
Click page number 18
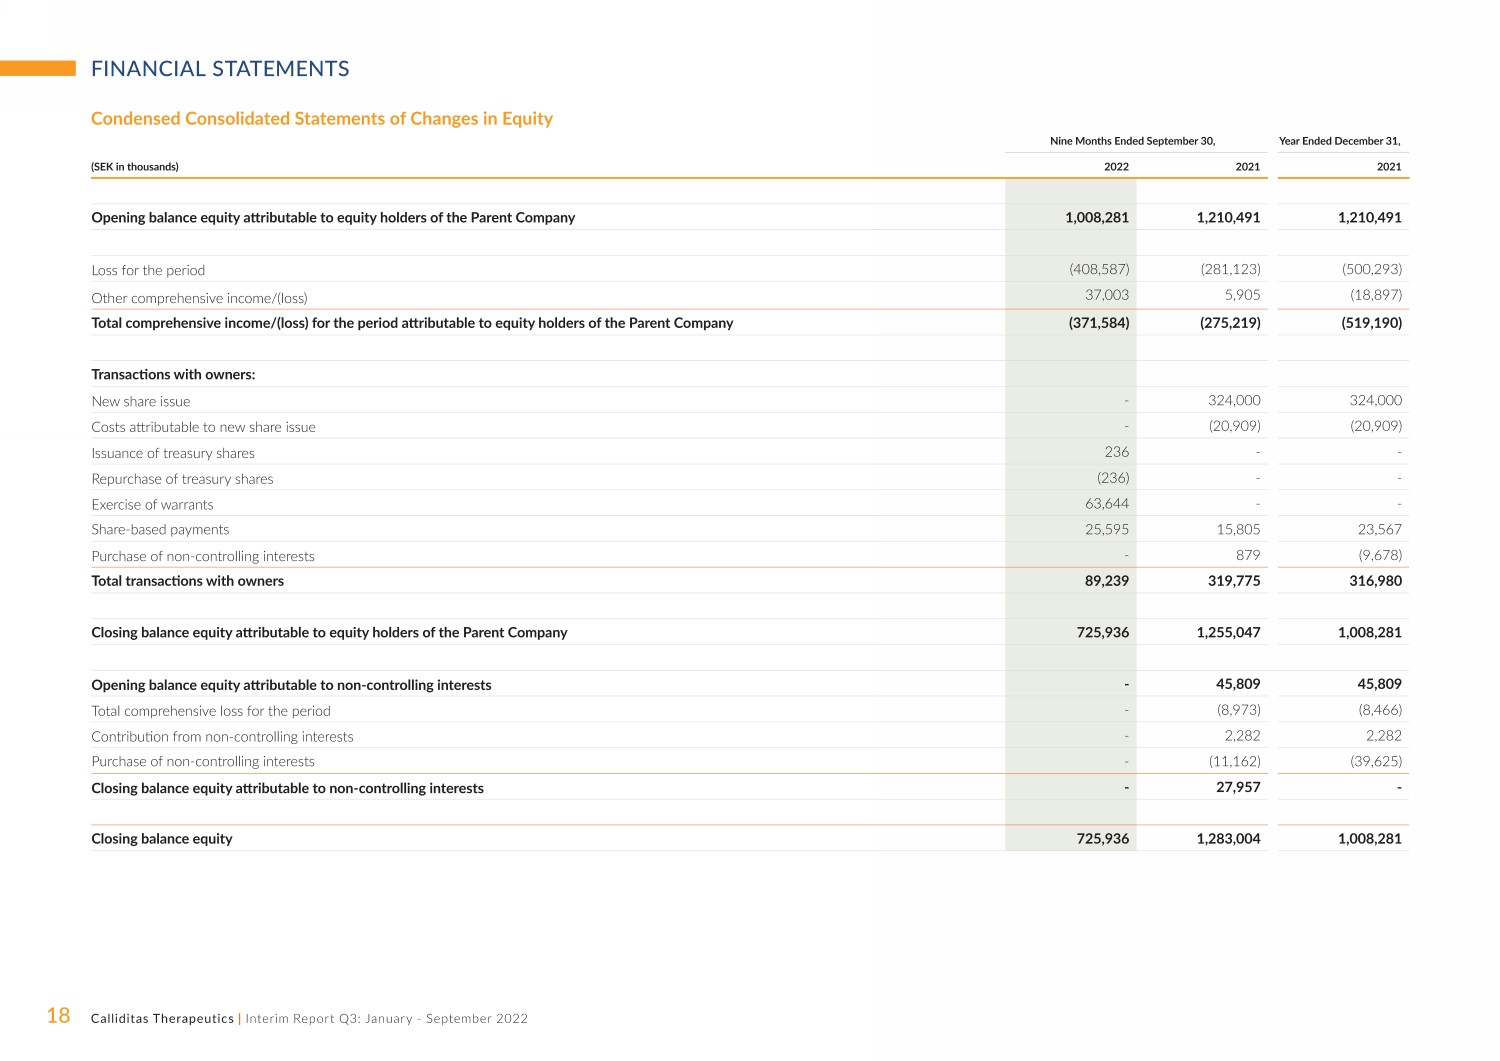coord(58,1016)
